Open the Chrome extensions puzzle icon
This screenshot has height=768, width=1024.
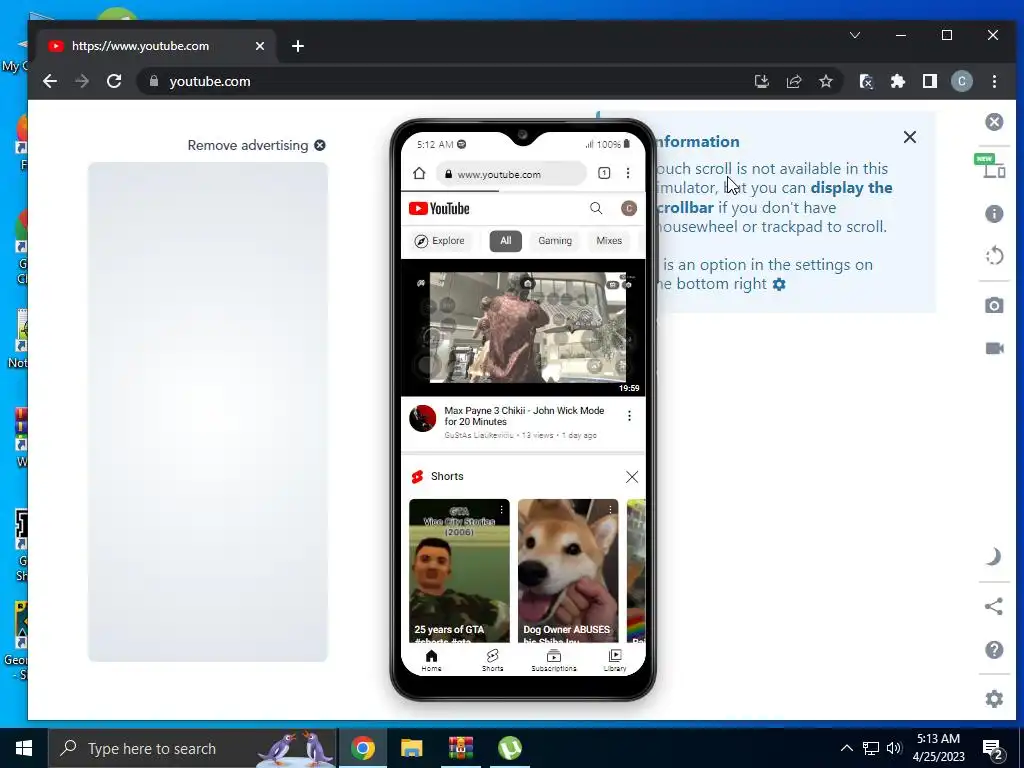898,81
